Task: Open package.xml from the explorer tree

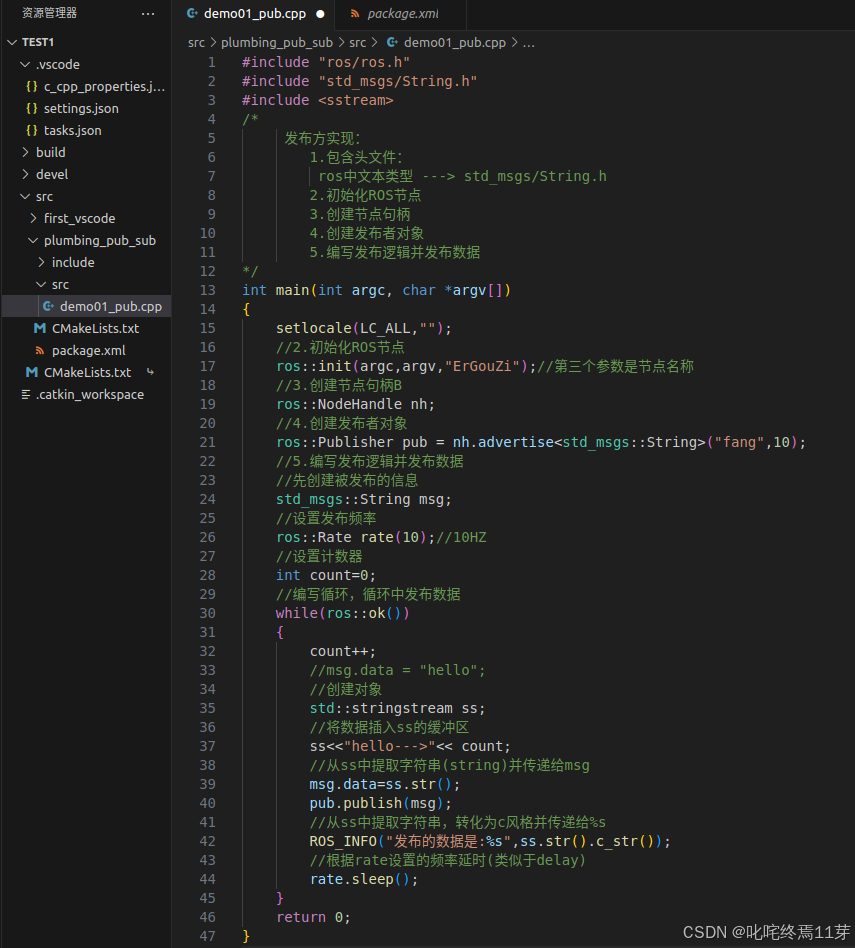Action: (89, 351)
